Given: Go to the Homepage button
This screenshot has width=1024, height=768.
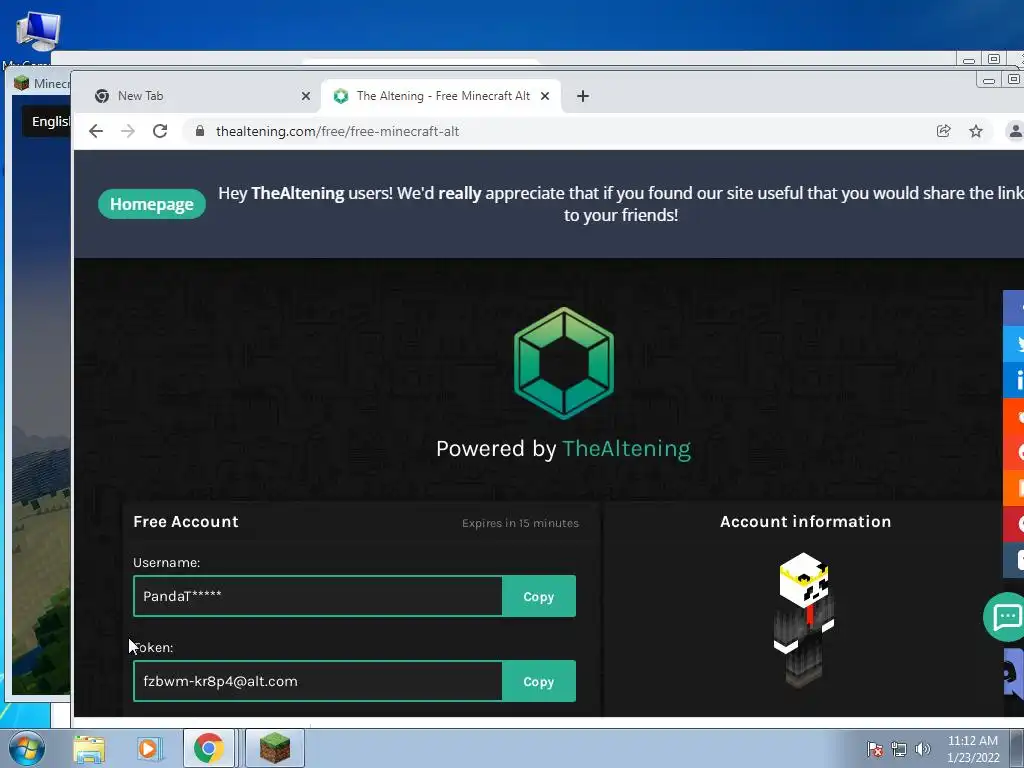Looking at the screenshot, I should coord(152,204).
